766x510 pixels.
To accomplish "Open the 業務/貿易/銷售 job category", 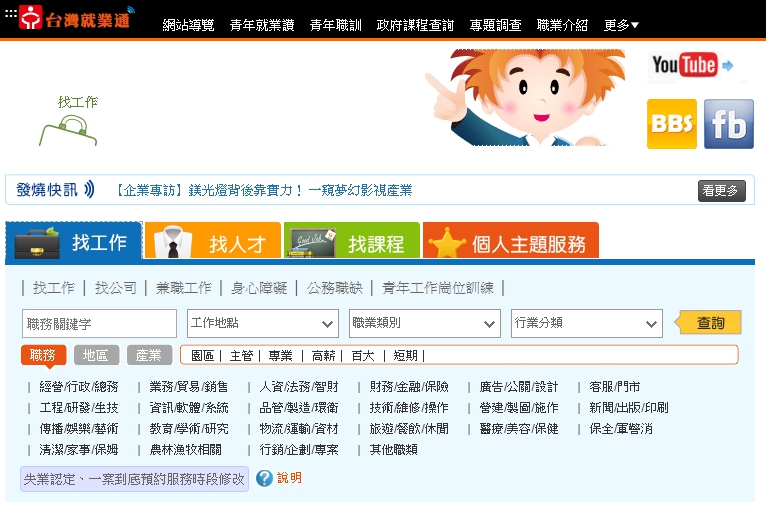I will tap(189, 387).
